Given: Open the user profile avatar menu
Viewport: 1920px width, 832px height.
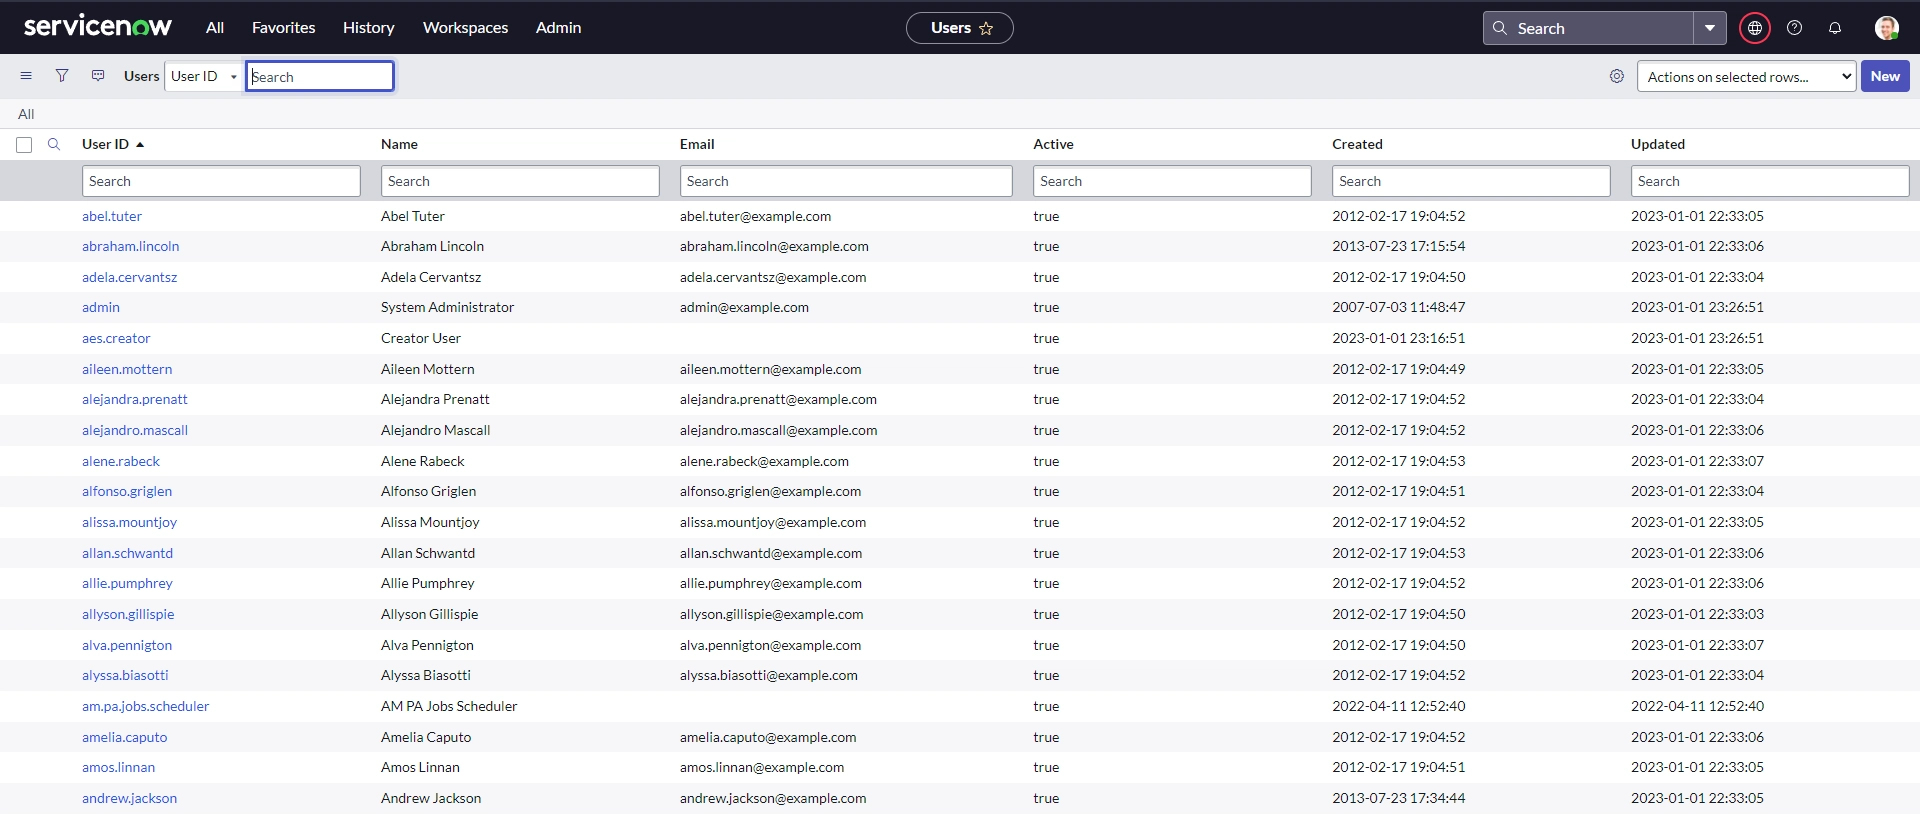Looking at the screenshot, I should point(1887,28).
